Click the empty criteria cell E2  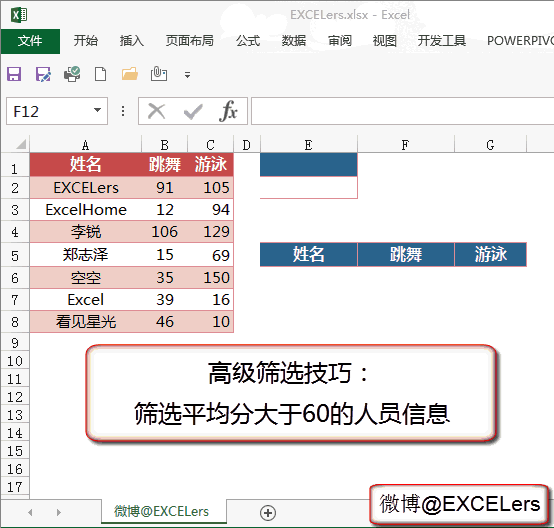click(x=308, y=187)
